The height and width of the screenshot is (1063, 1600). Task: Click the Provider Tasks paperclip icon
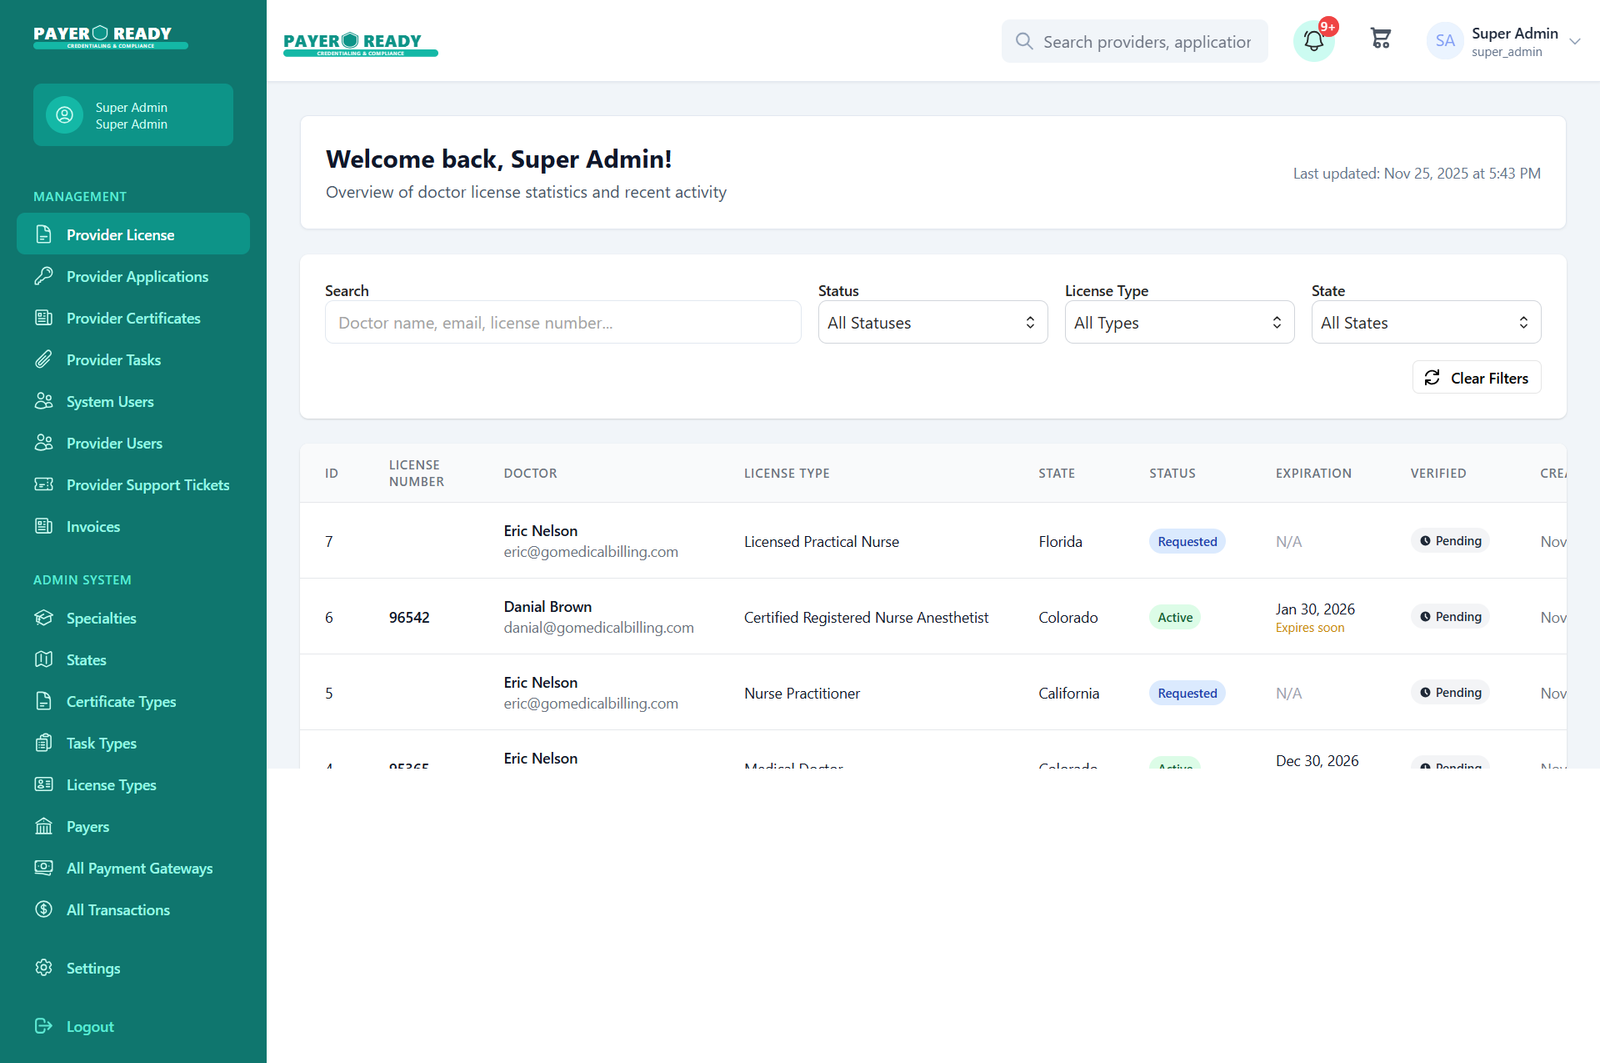coord(43,360)
